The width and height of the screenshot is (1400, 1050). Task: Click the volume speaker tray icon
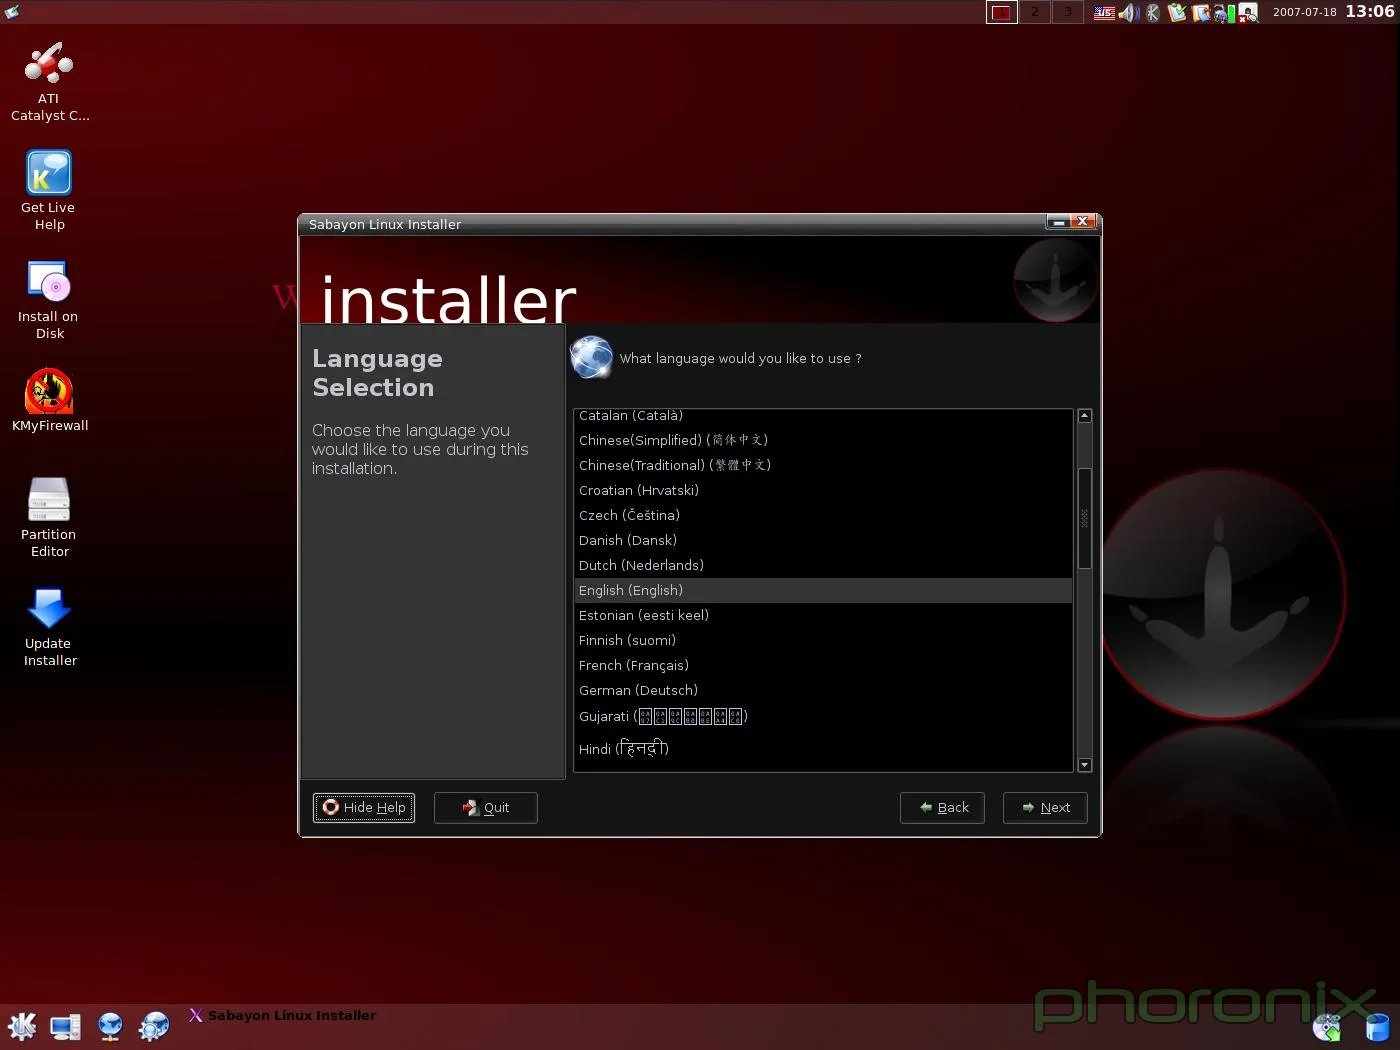(x=1128, y=13)
